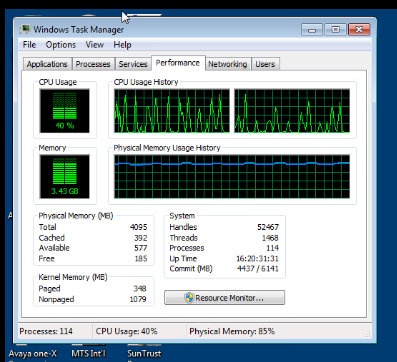
Task: Open the Help menu
Action: click(122, 45)
